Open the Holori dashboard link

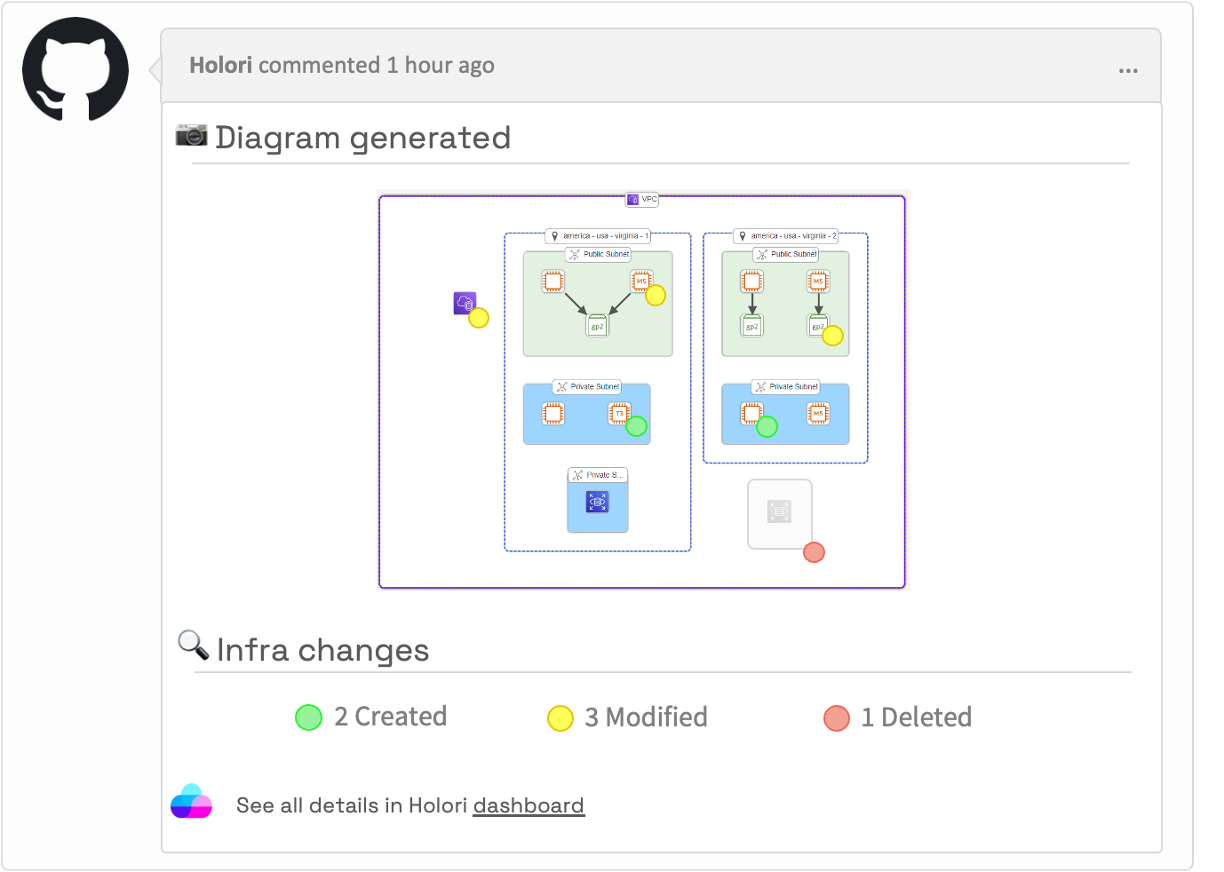[x=528, y=805]
